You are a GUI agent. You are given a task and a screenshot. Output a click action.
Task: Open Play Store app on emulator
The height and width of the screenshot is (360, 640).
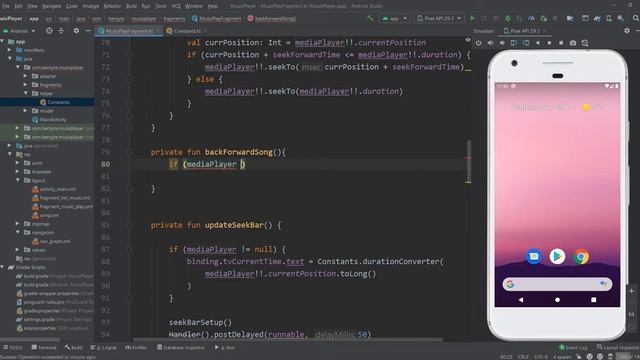[557, 257]
